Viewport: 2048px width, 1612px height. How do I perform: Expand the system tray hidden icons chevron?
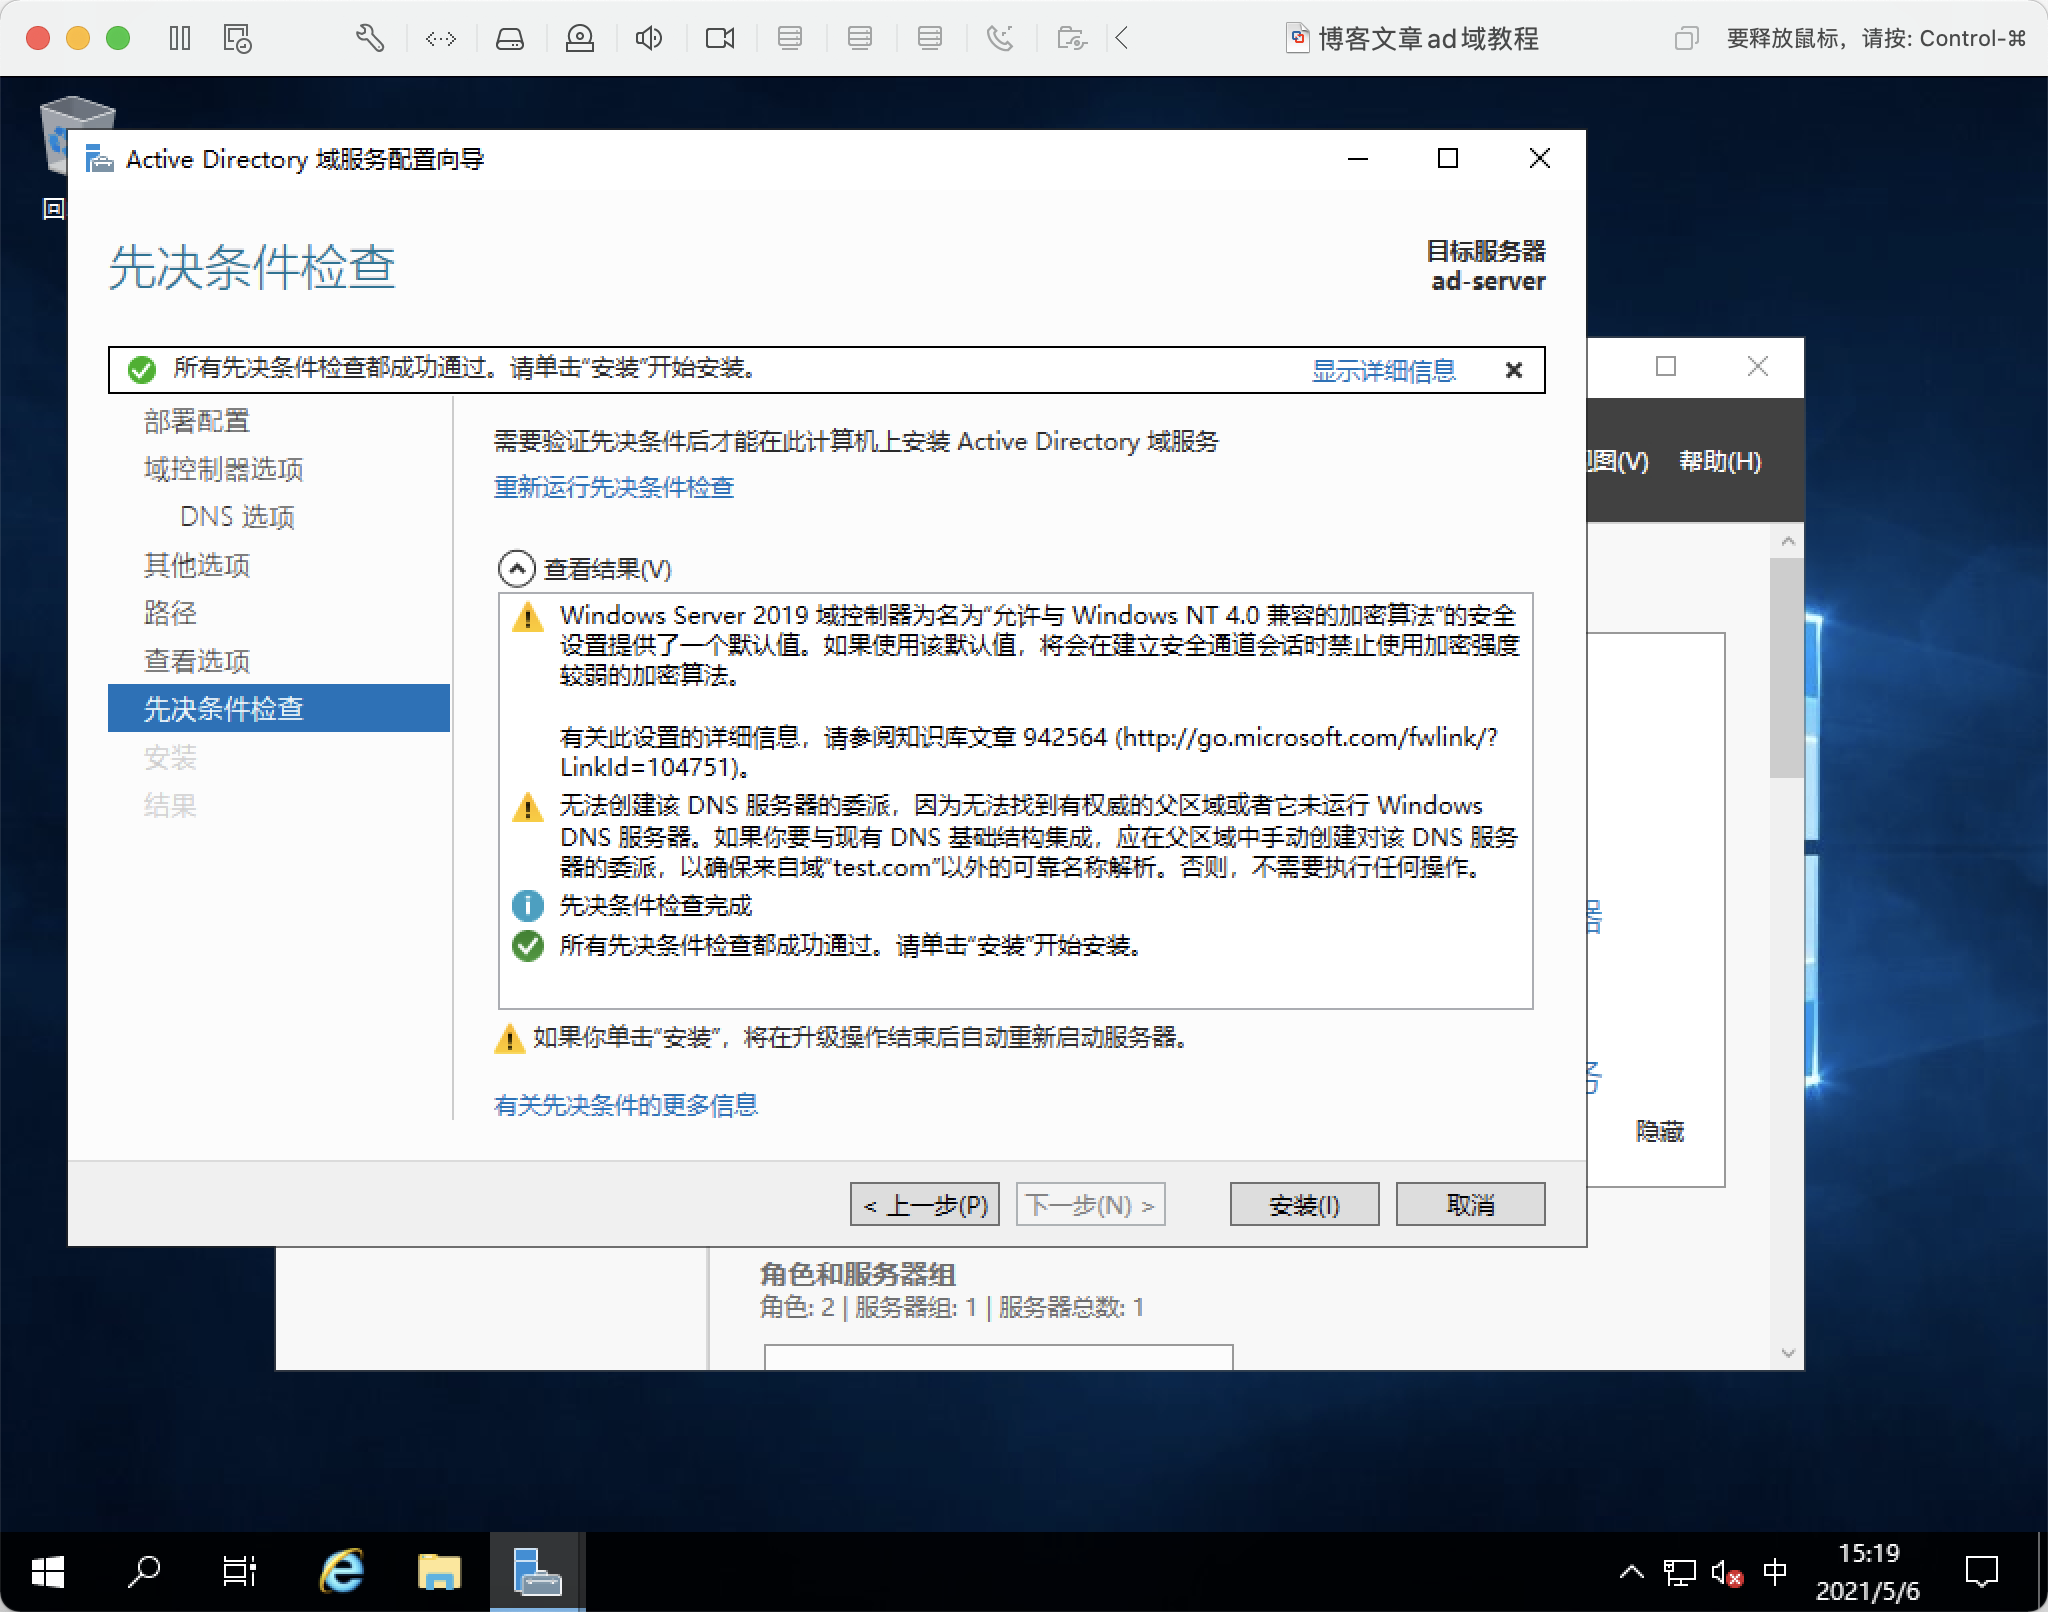tap(1631, 1572)
